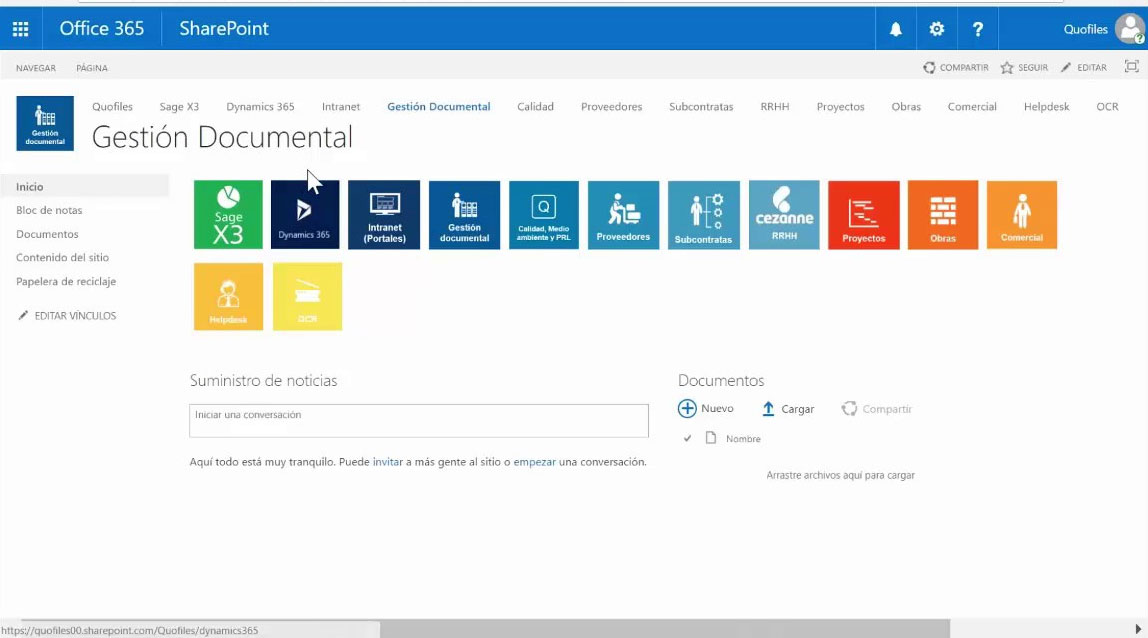Open the Sage X3 tile
This screenshot has height=638, width=1148.
point(228,215)
